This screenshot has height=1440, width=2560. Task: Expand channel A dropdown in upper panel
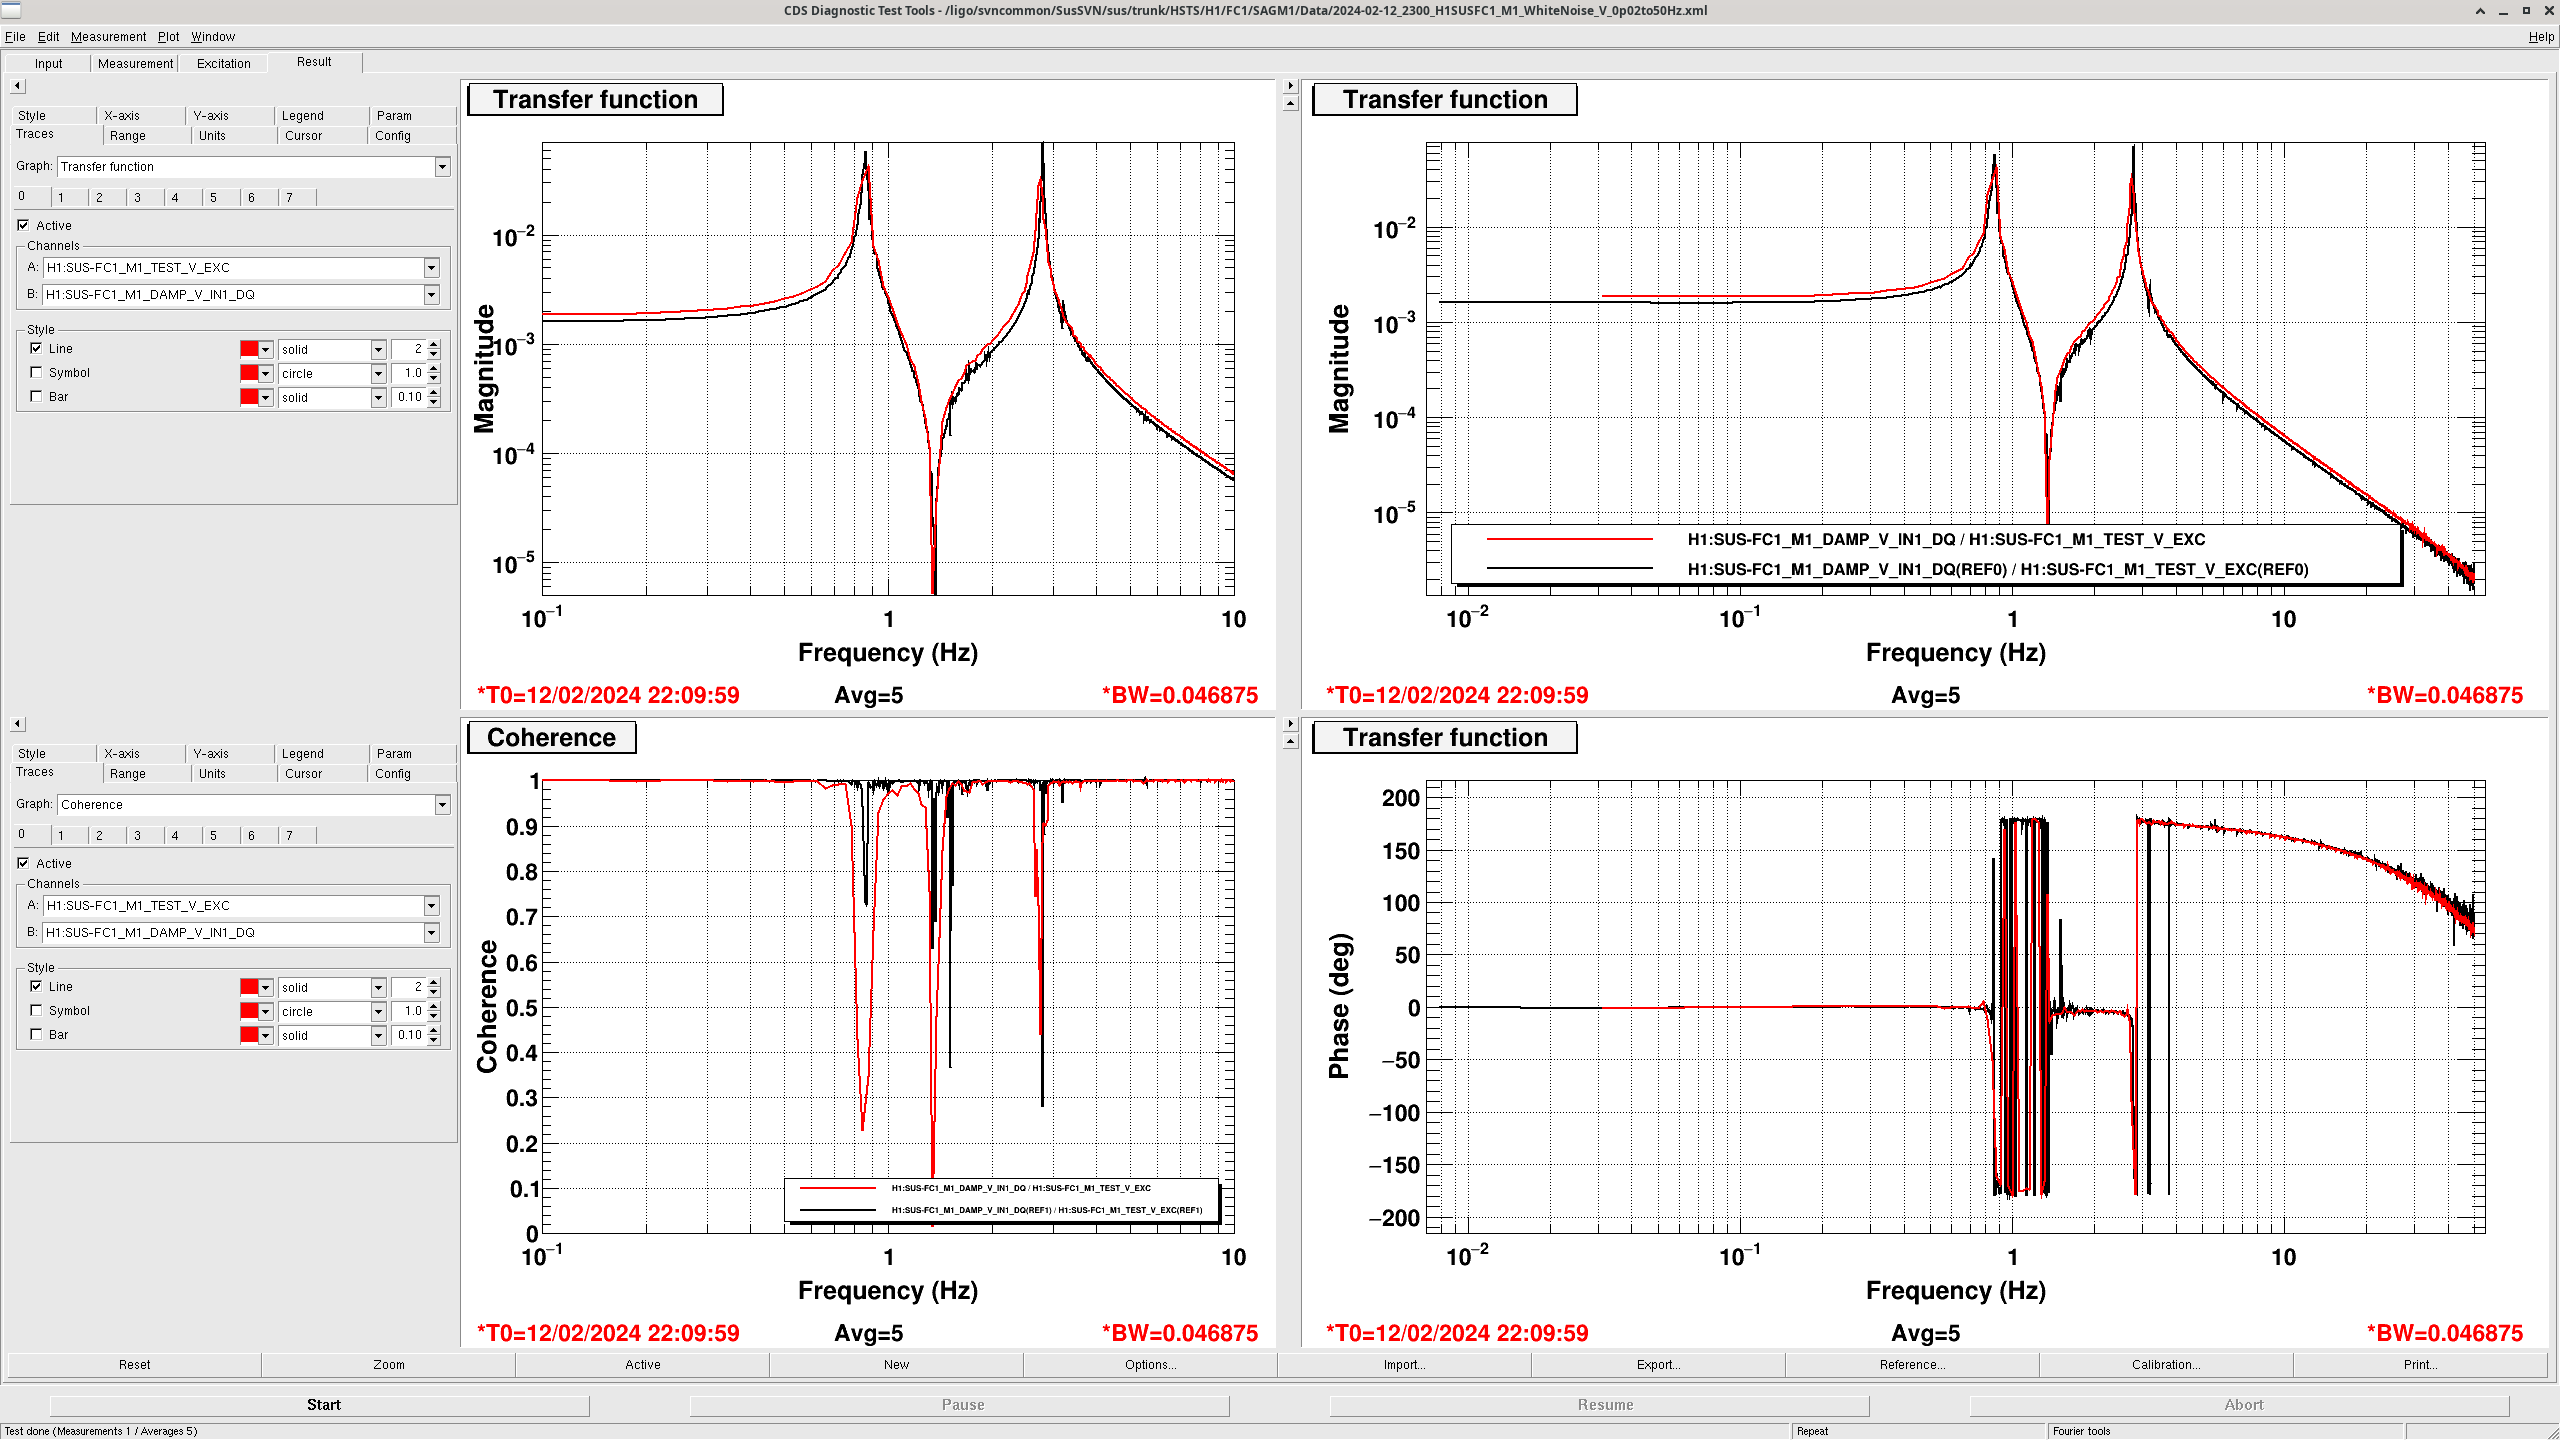click(431, 268)
